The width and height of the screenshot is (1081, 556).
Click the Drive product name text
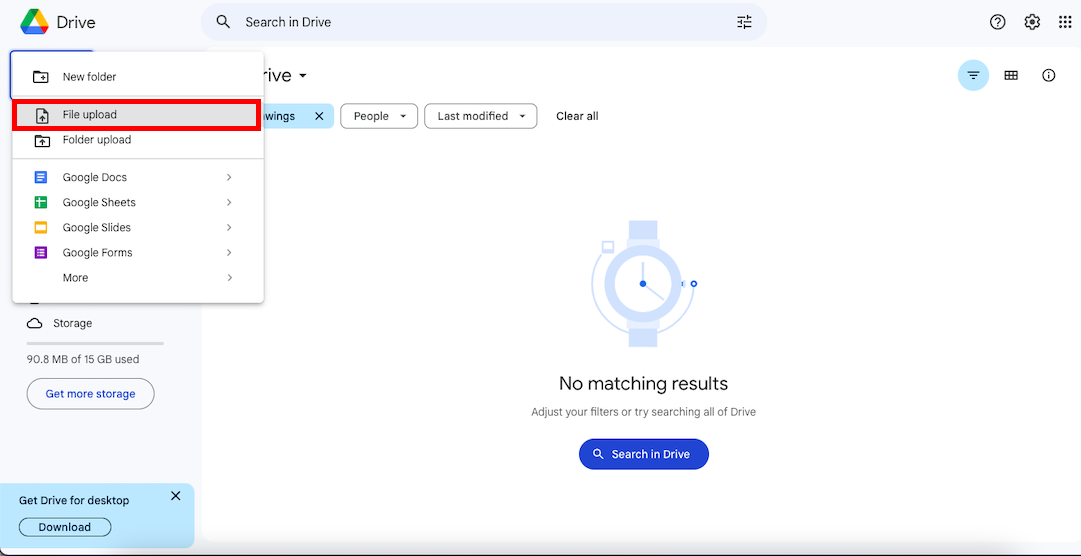coord(76,22)
